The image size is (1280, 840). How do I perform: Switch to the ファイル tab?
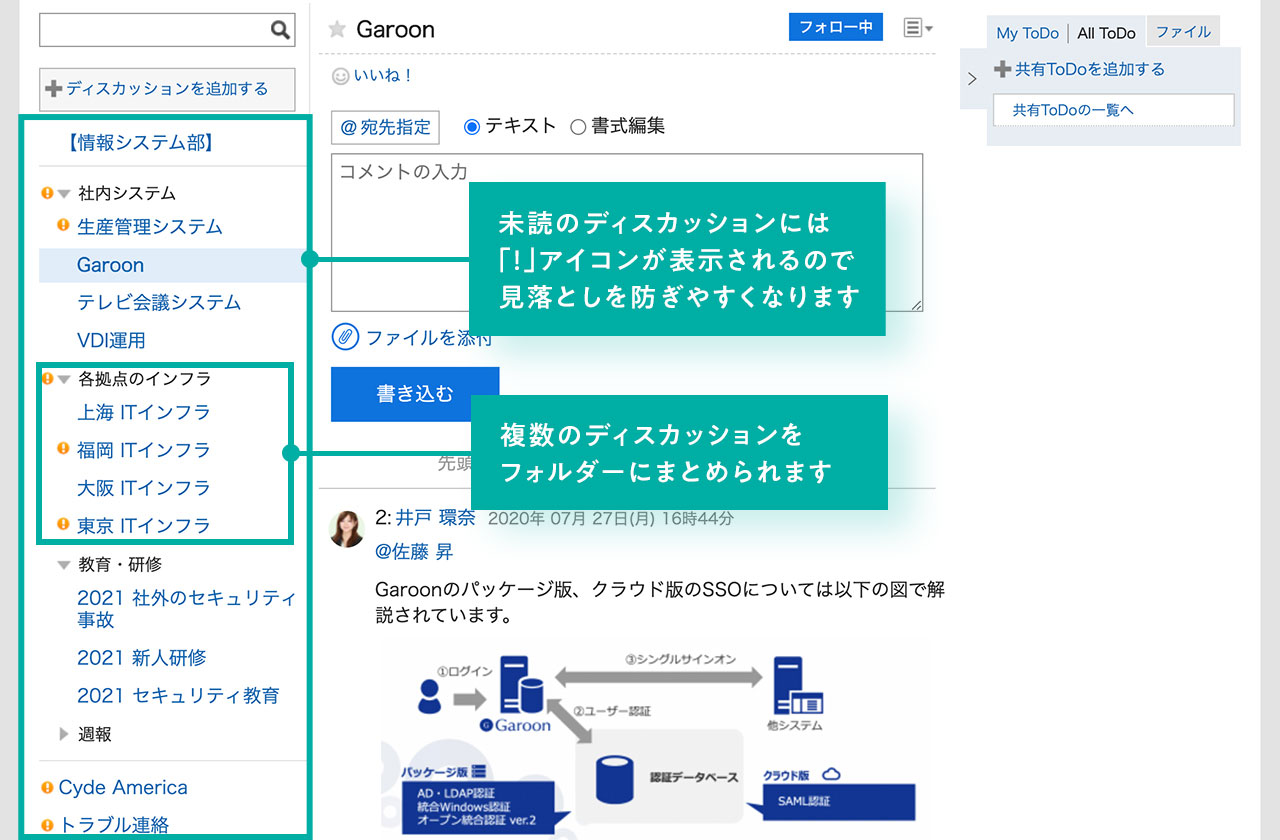[1183, 32]
